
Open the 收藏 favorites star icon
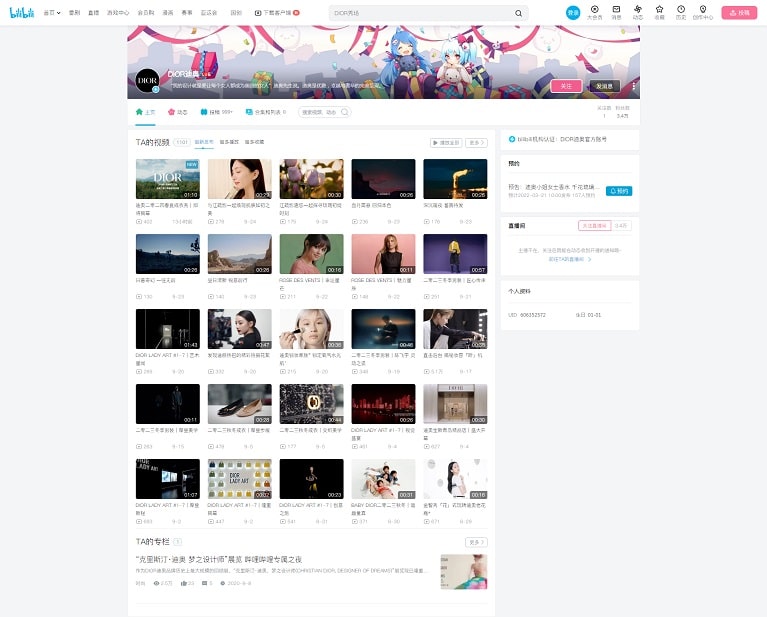click(659, 12)
